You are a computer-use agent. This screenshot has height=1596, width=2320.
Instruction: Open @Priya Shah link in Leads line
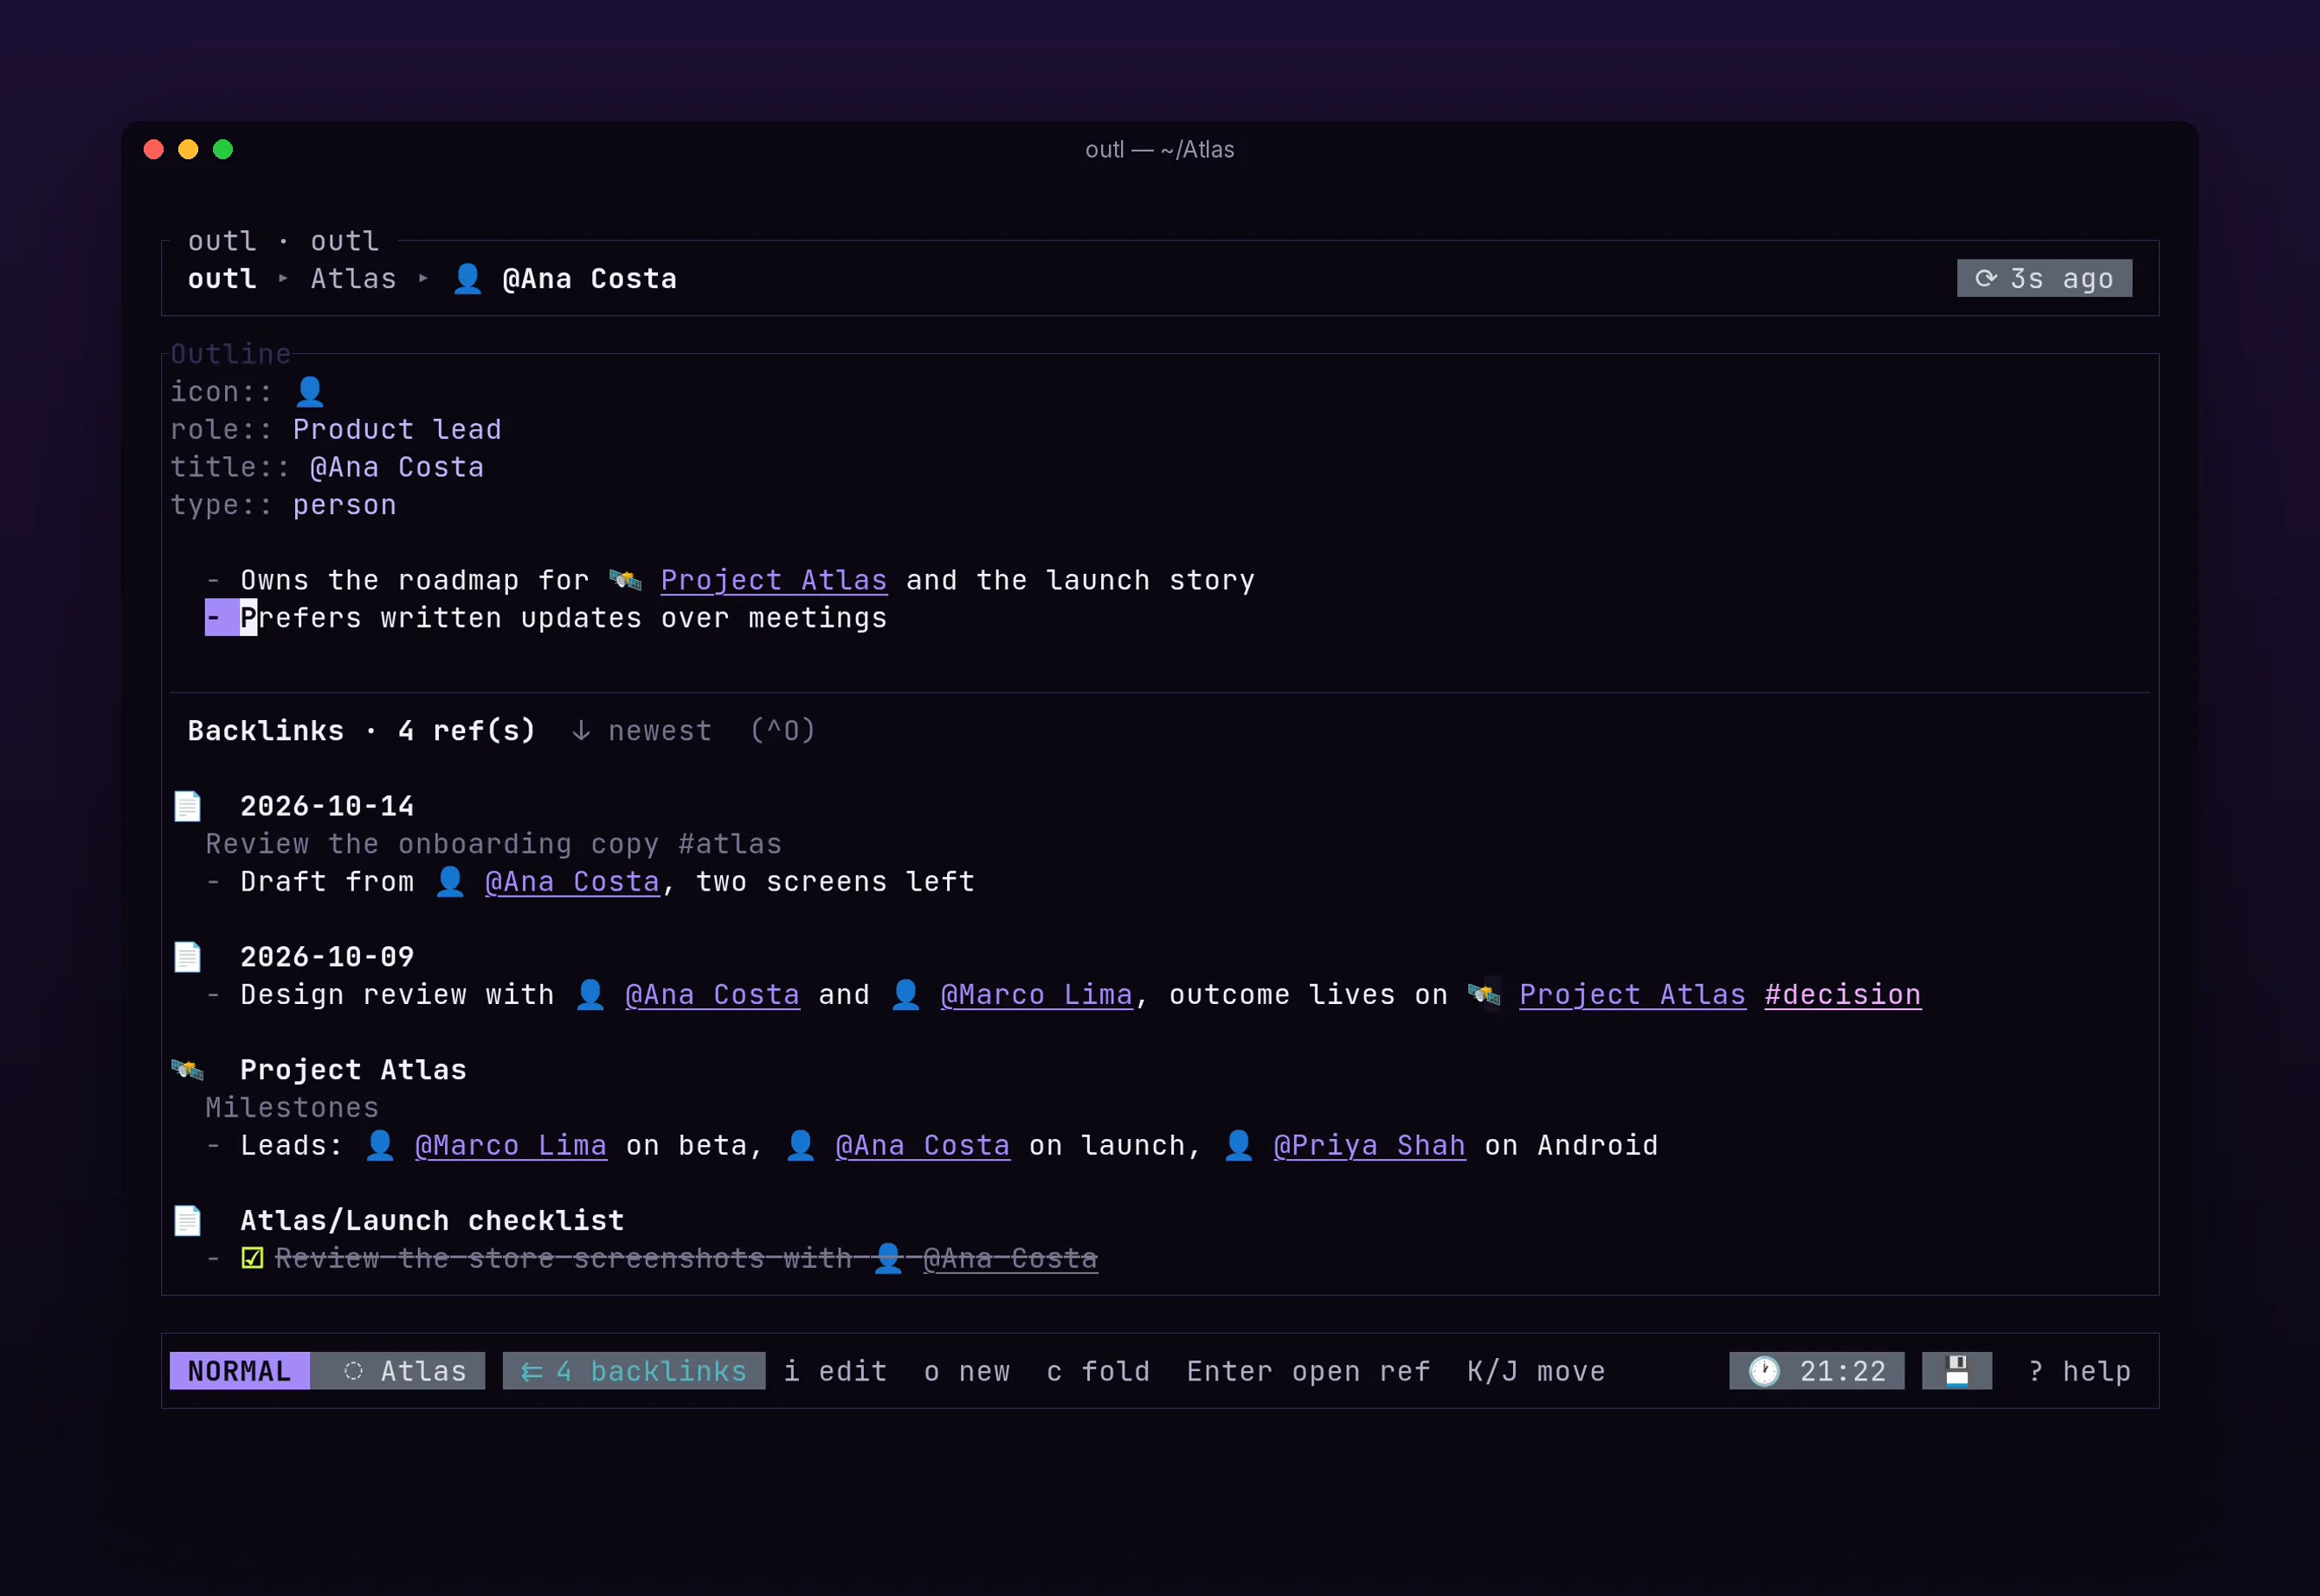[x=1370, y=1146]
